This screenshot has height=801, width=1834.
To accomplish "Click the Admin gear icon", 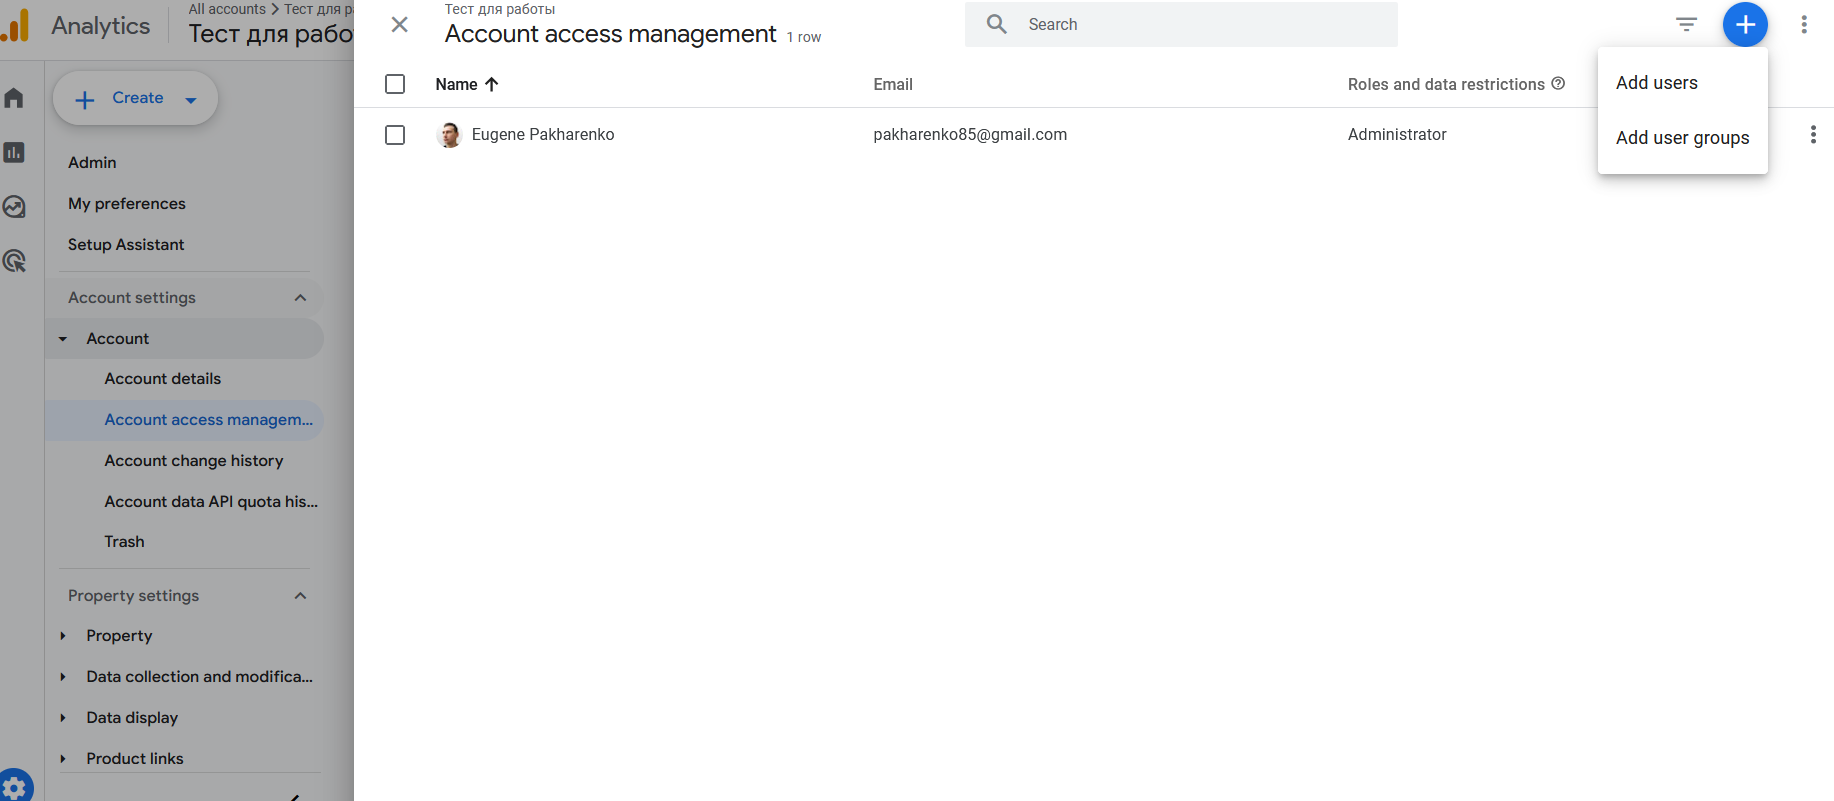I will [x=15, y=787].
